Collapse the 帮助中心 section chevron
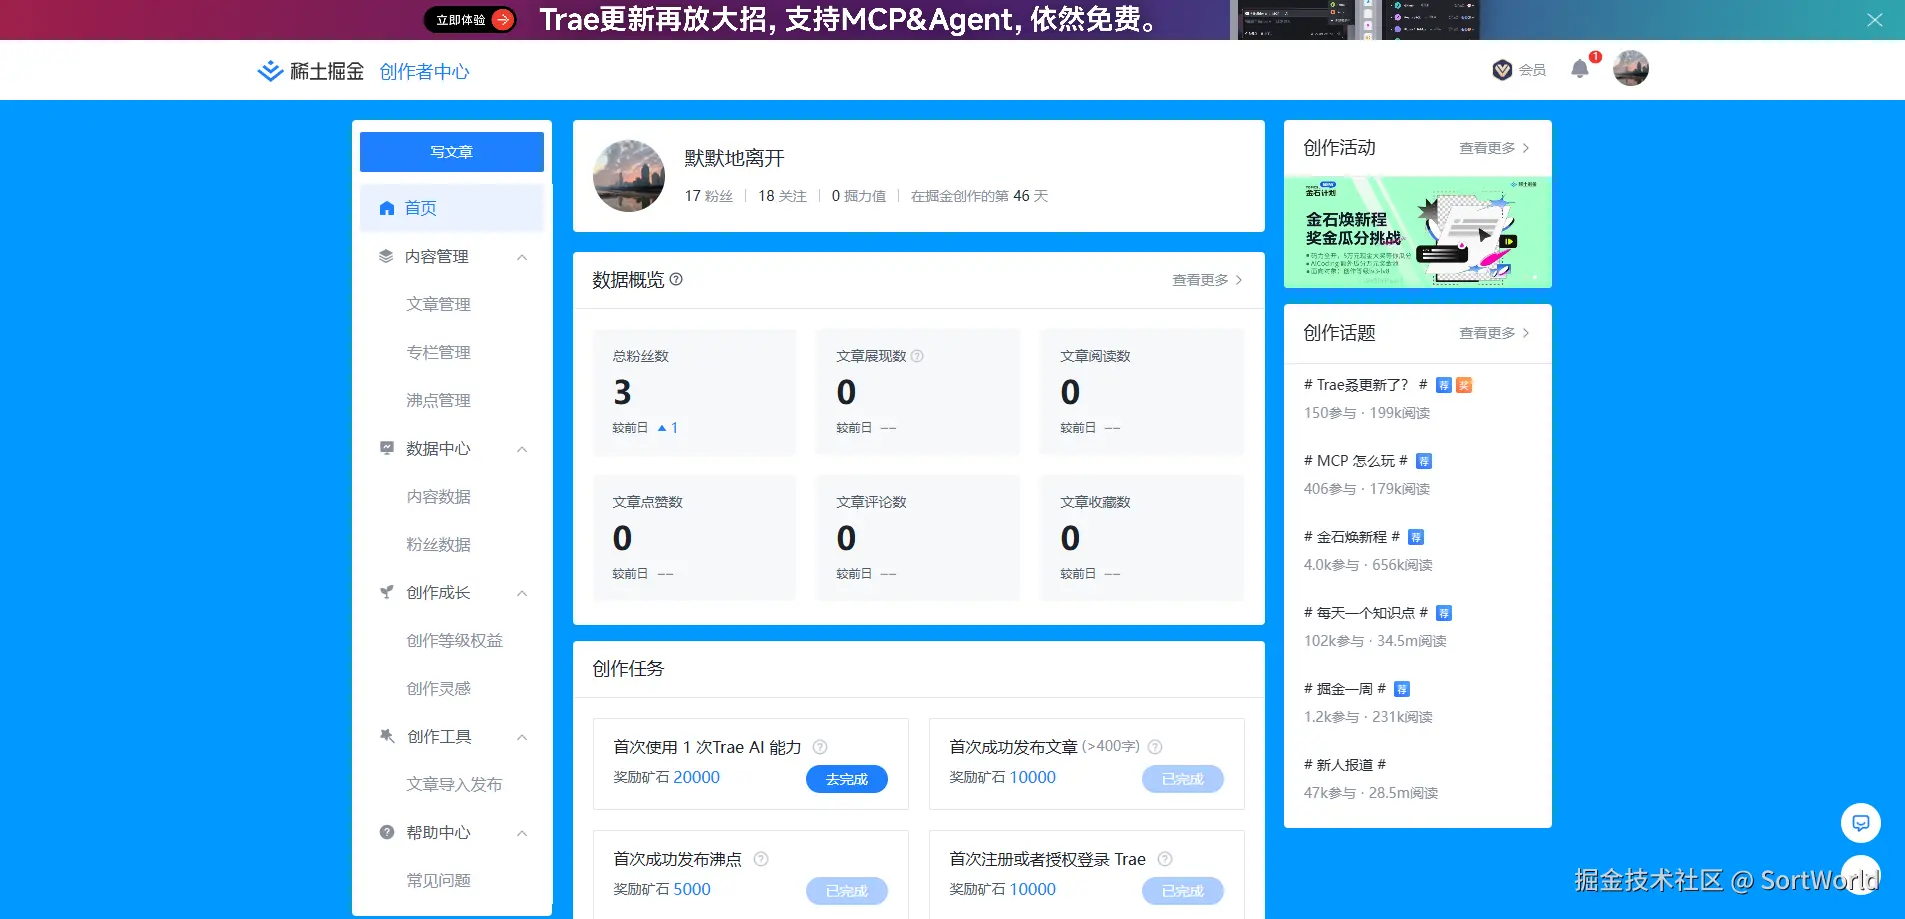 (x=522, y=833)
